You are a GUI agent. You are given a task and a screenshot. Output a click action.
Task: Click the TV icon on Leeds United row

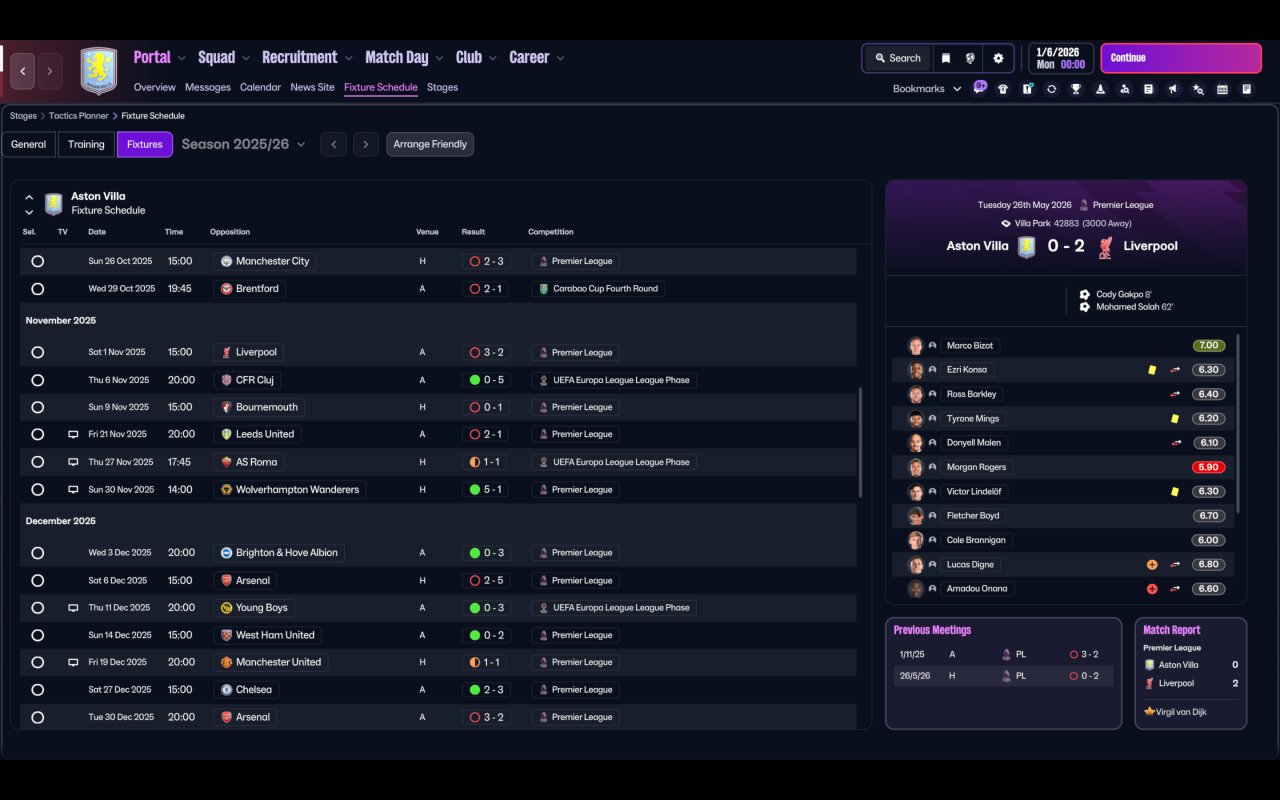pos(73,435)
